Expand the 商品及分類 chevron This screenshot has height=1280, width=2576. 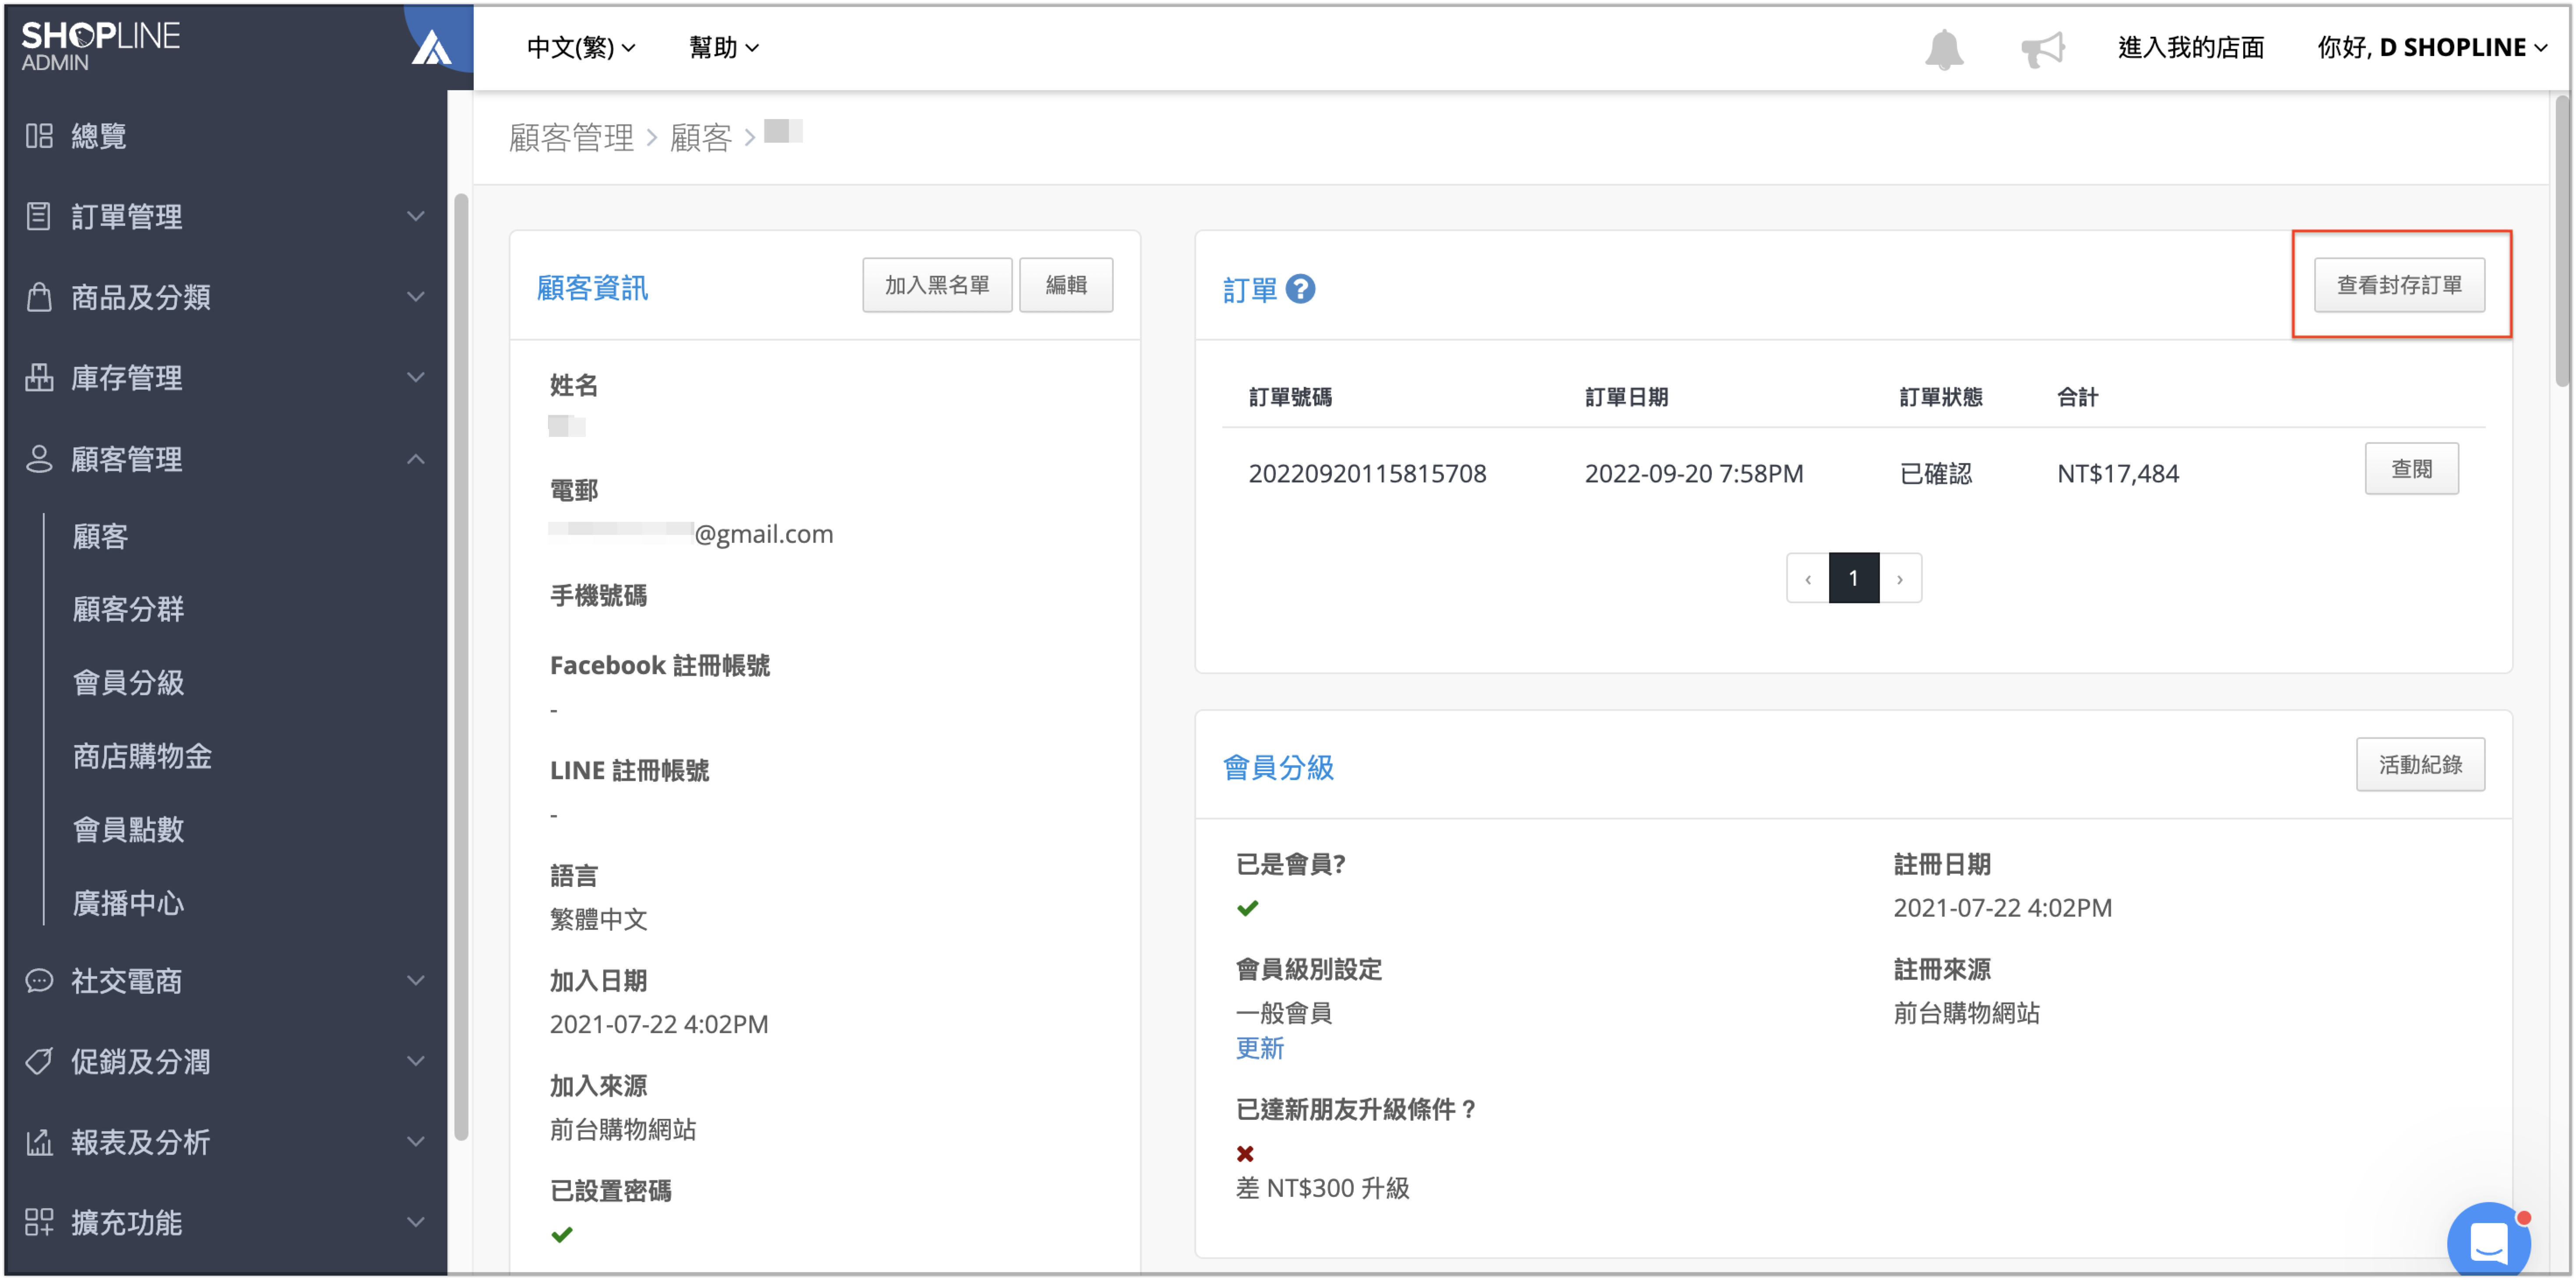point(416,297)
